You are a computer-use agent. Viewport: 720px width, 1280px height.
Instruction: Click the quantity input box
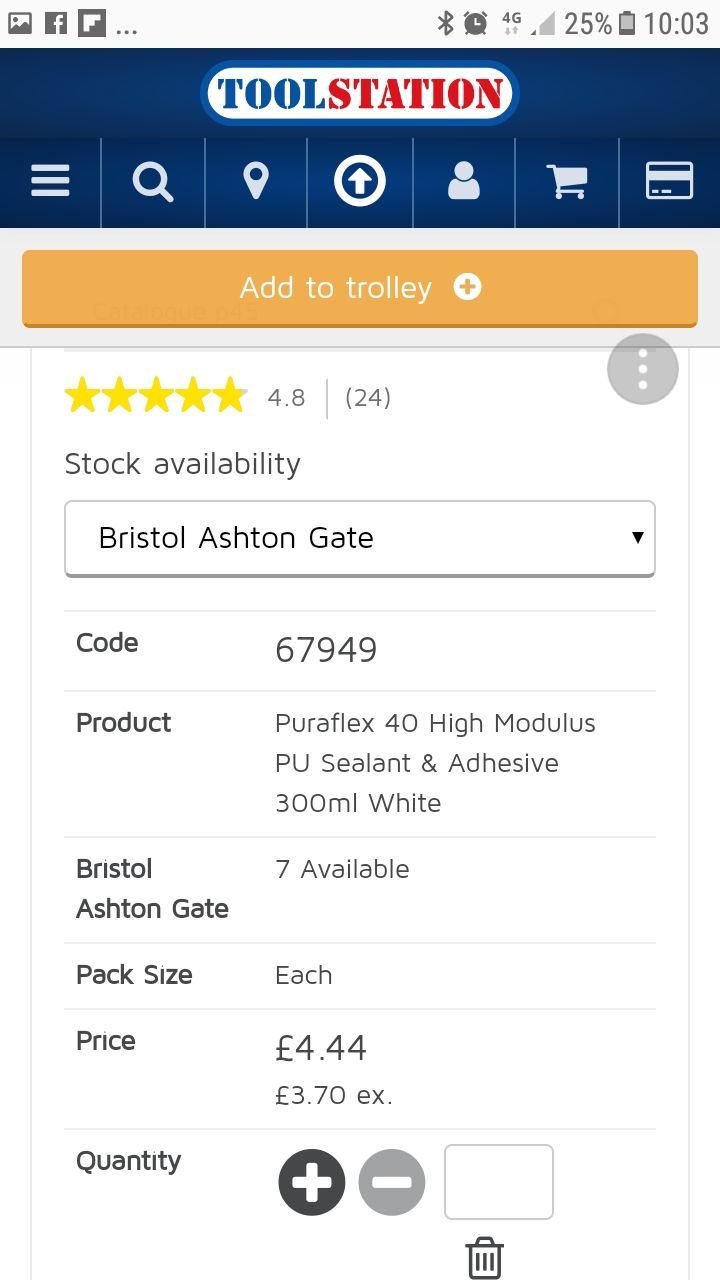[x=499, y=1182]
